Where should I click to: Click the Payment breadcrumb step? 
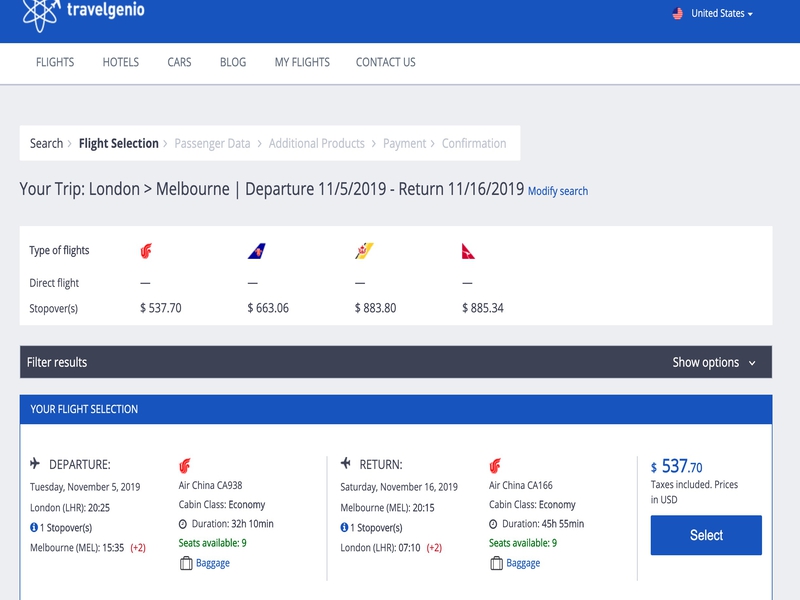pos(405,143)
